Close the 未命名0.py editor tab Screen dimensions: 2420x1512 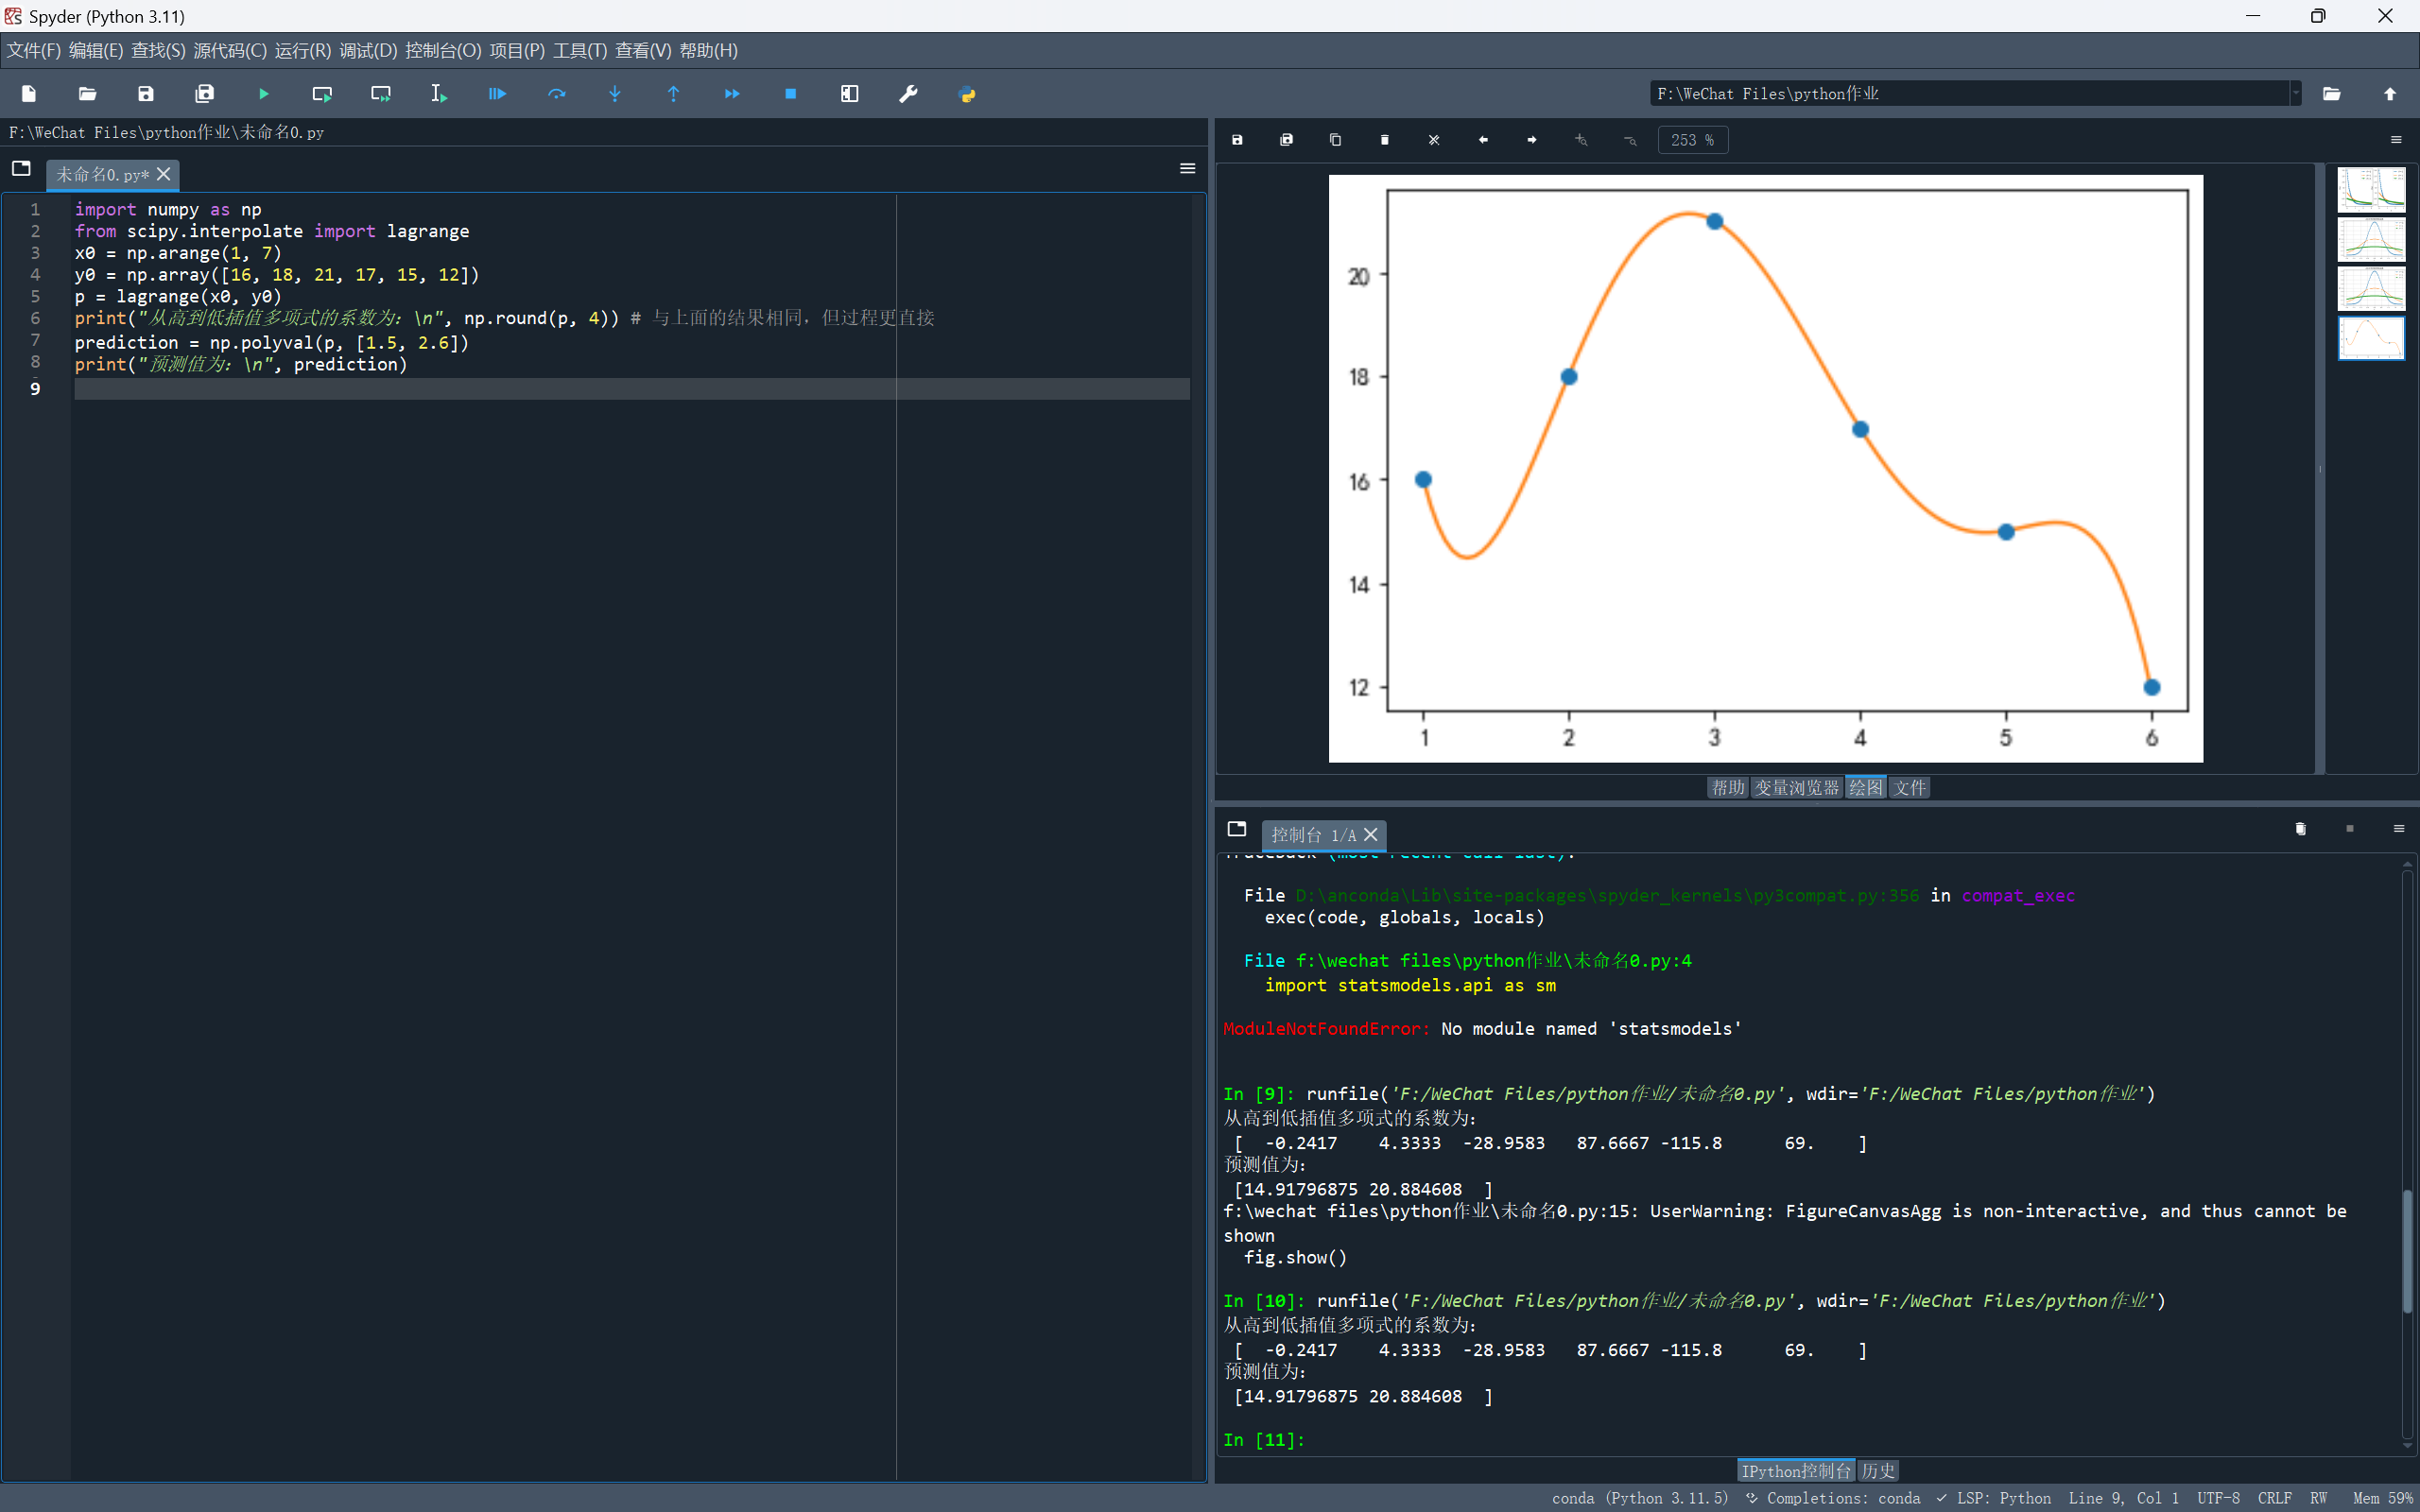pos(164,174)
